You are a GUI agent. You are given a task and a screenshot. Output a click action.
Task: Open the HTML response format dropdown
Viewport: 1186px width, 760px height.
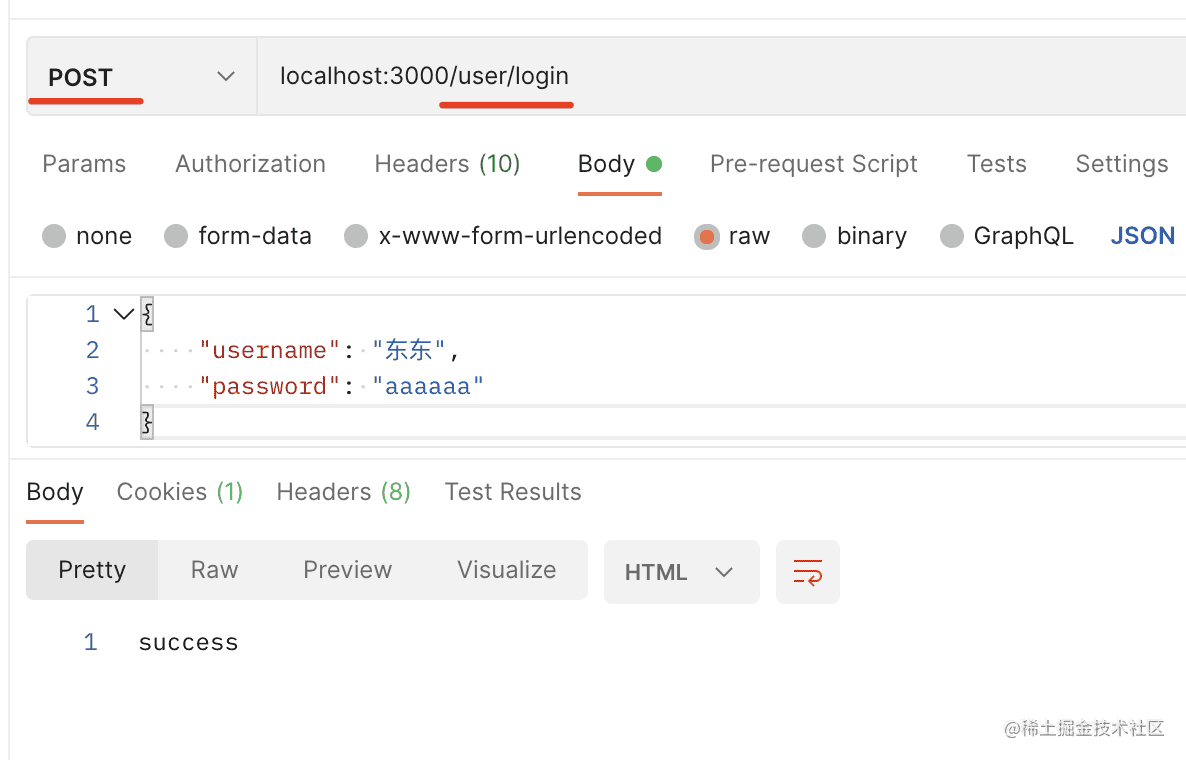[x=681, y=572]
